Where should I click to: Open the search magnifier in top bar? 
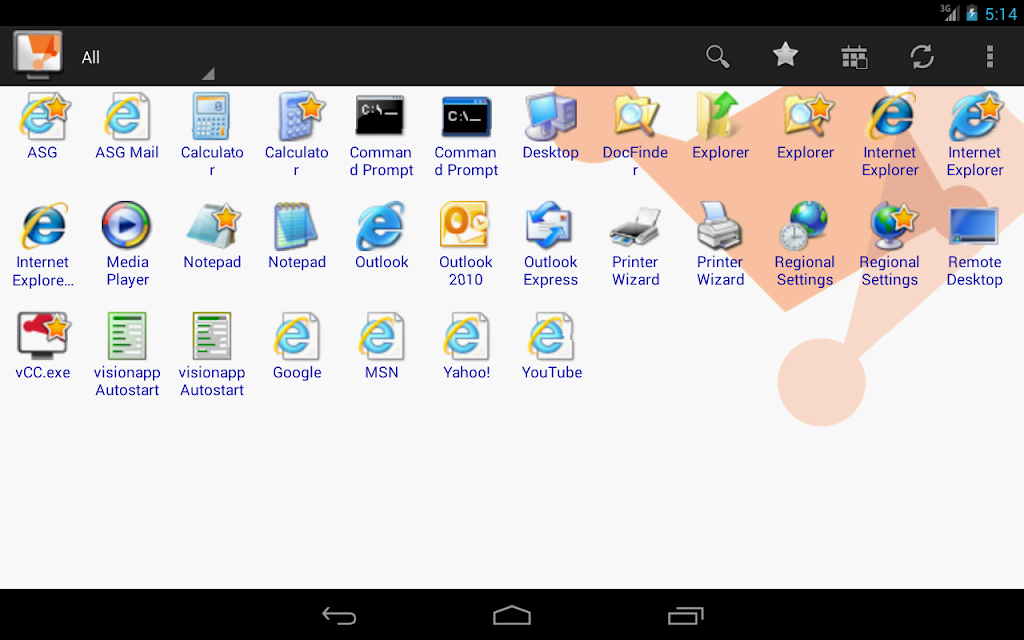[x=717, y=57]
